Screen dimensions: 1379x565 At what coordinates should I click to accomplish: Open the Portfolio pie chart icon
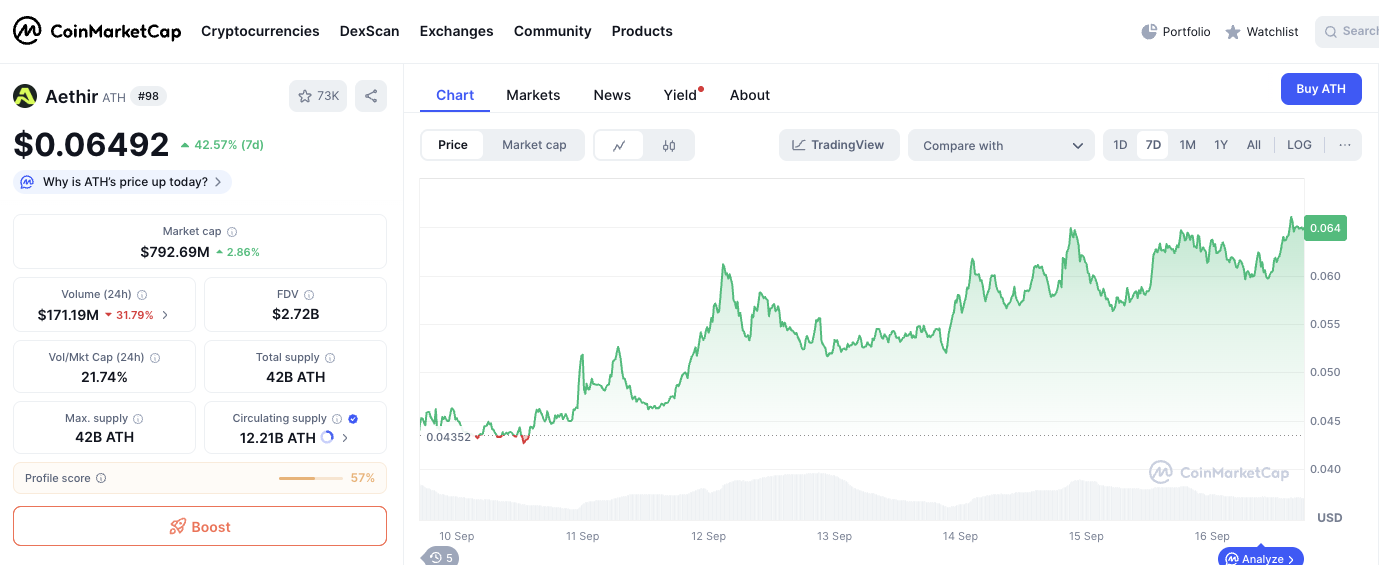tap(1149, 32)
